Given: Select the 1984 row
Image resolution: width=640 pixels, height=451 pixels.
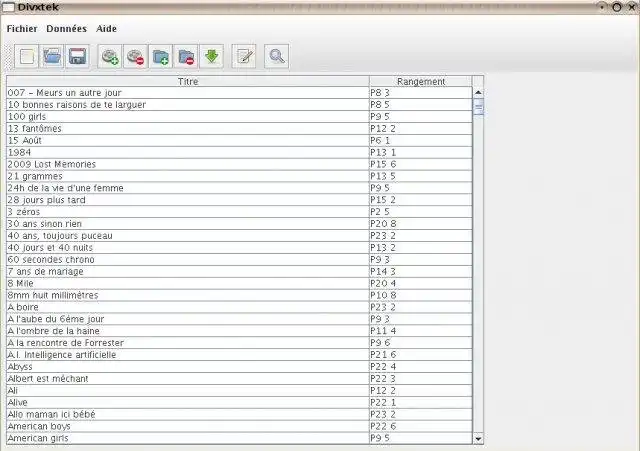Looking at the screenshot, I should 239,152.
